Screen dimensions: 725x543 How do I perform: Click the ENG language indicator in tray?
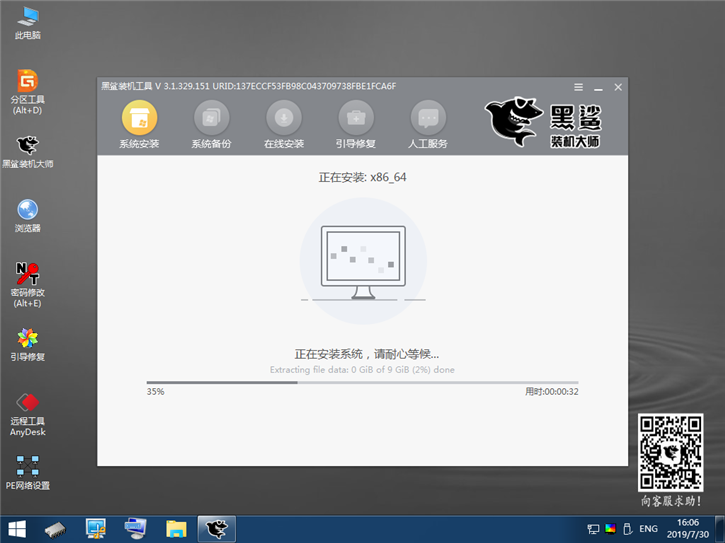pos(648,528)
